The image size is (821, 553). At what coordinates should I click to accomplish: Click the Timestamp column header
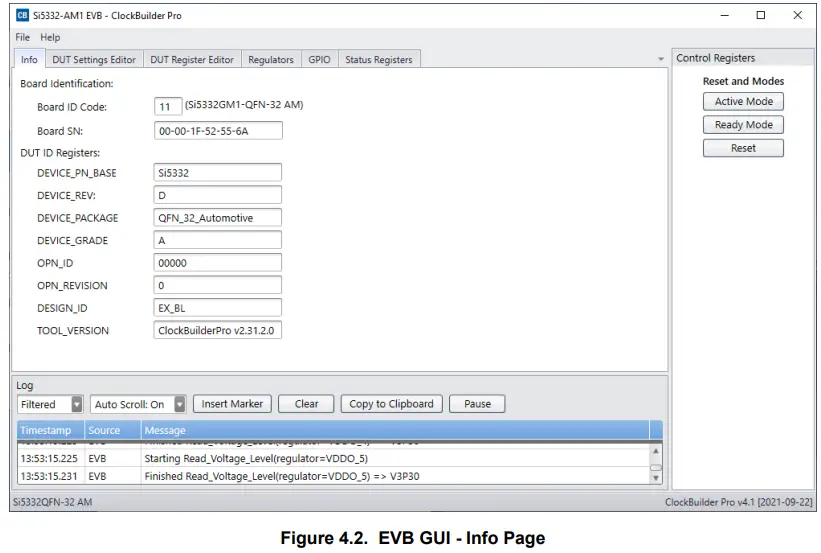pyautogui.click(x=51, y=430)
